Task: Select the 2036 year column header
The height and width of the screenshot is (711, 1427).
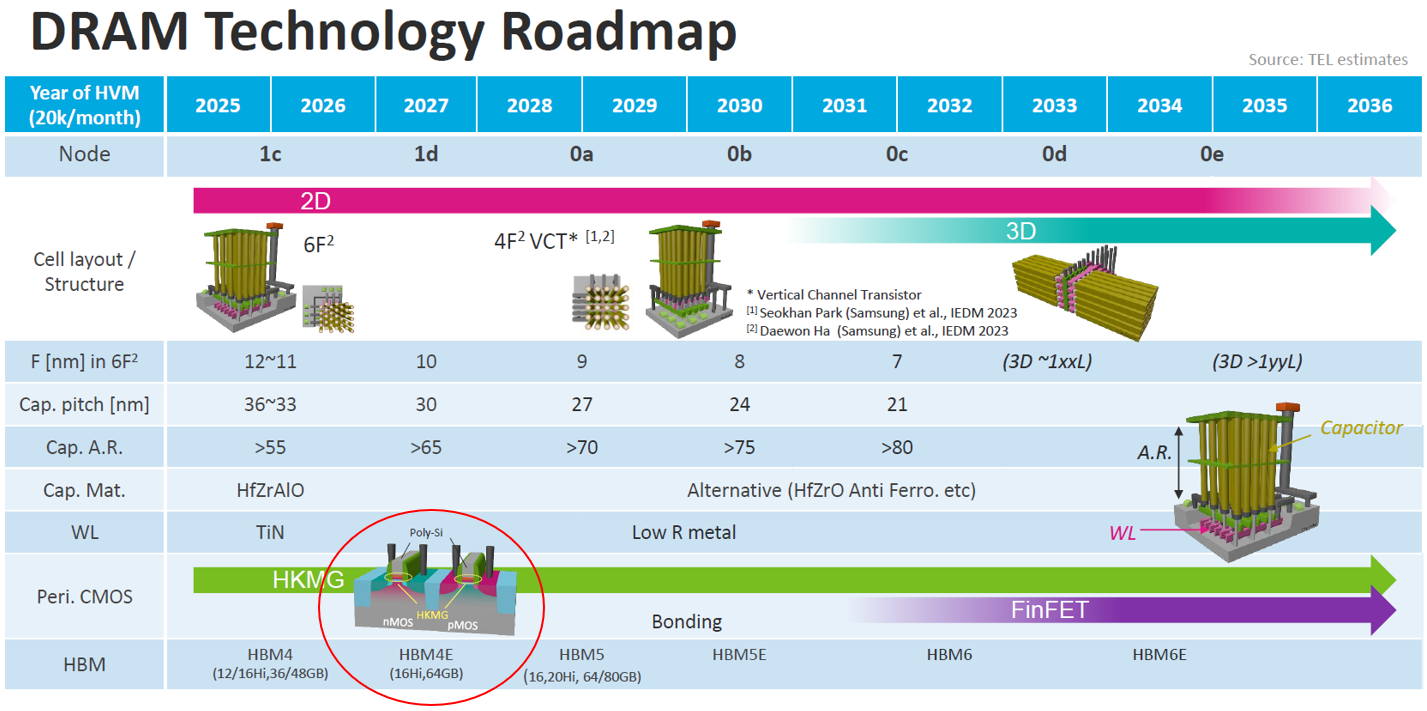Action: (1369, 105)
